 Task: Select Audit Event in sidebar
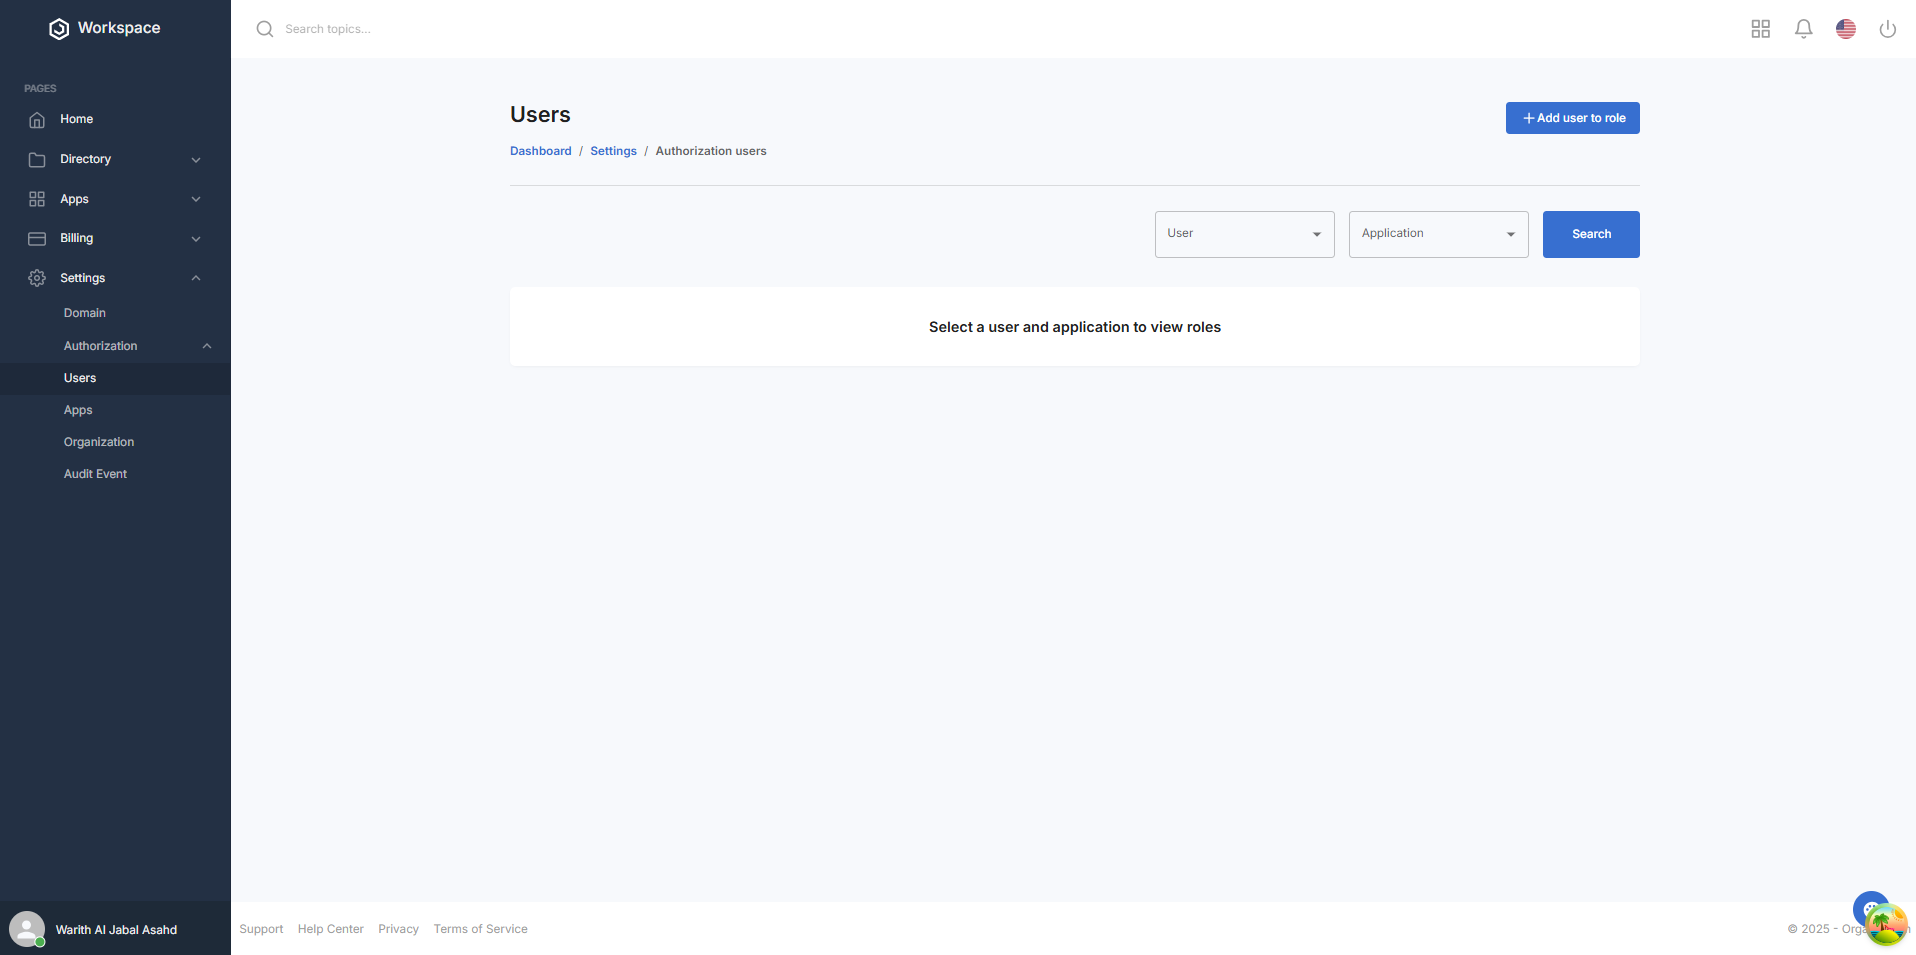(95, 474)
